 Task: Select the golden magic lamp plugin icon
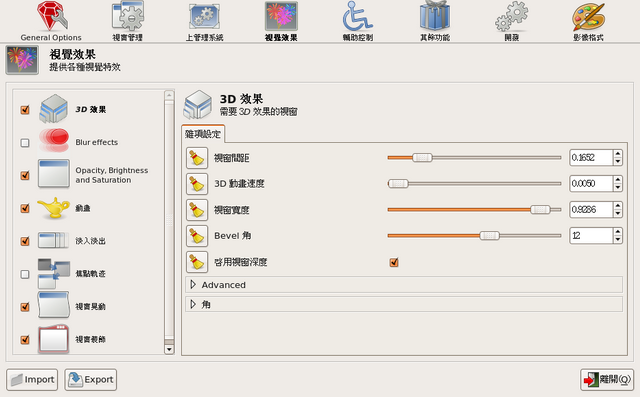coord(53,208)
